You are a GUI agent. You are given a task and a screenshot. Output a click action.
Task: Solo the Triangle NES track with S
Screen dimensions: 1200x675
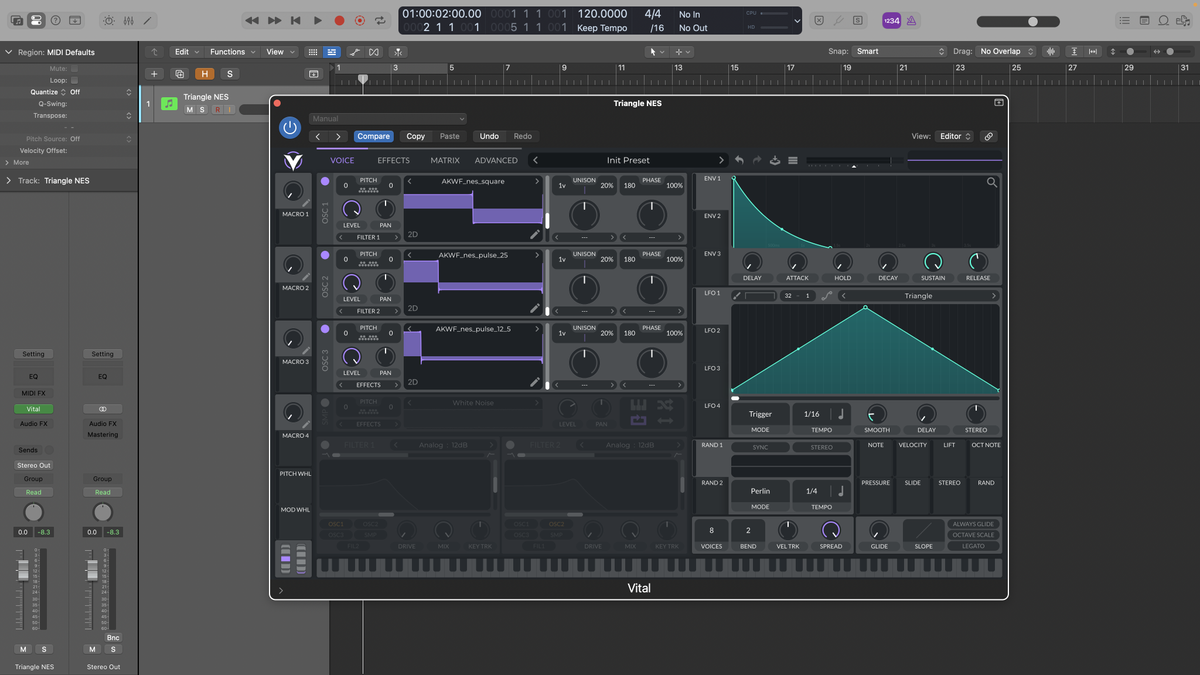tap(204, 109)
